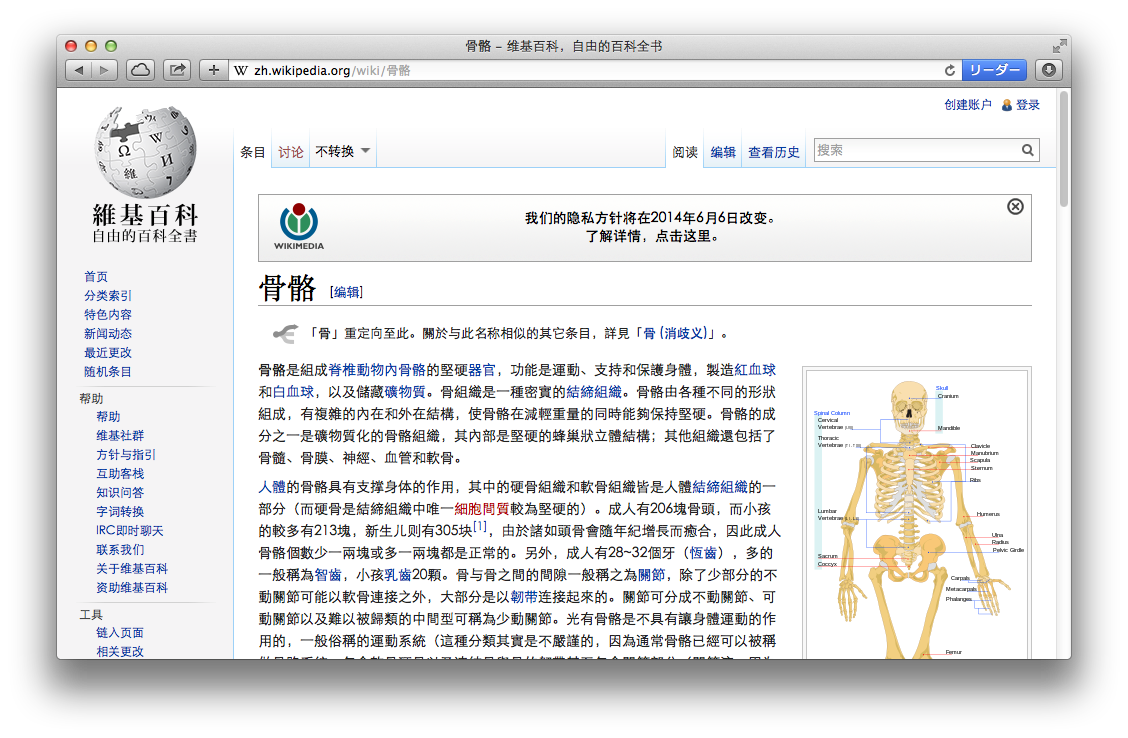
Task: Enter full screen with the resize arrows icon
Action: 1059,46
